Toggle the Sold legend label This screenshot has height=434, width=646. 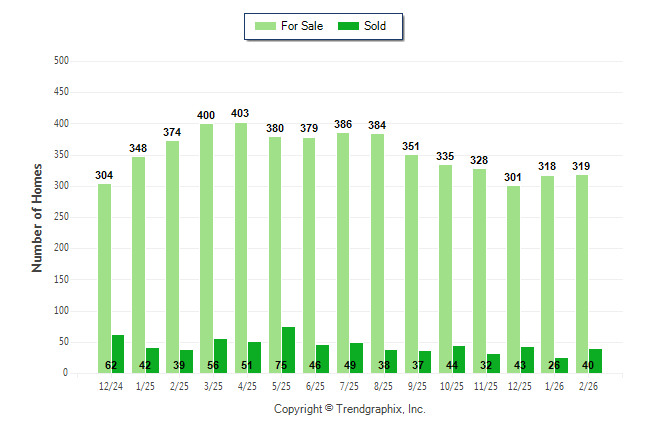click(x=376, y=26)
